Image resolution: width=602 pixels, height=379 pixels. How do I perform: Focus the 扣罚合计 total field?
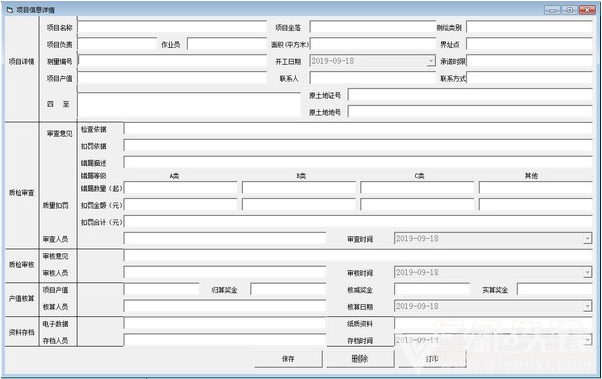(358, 222)
